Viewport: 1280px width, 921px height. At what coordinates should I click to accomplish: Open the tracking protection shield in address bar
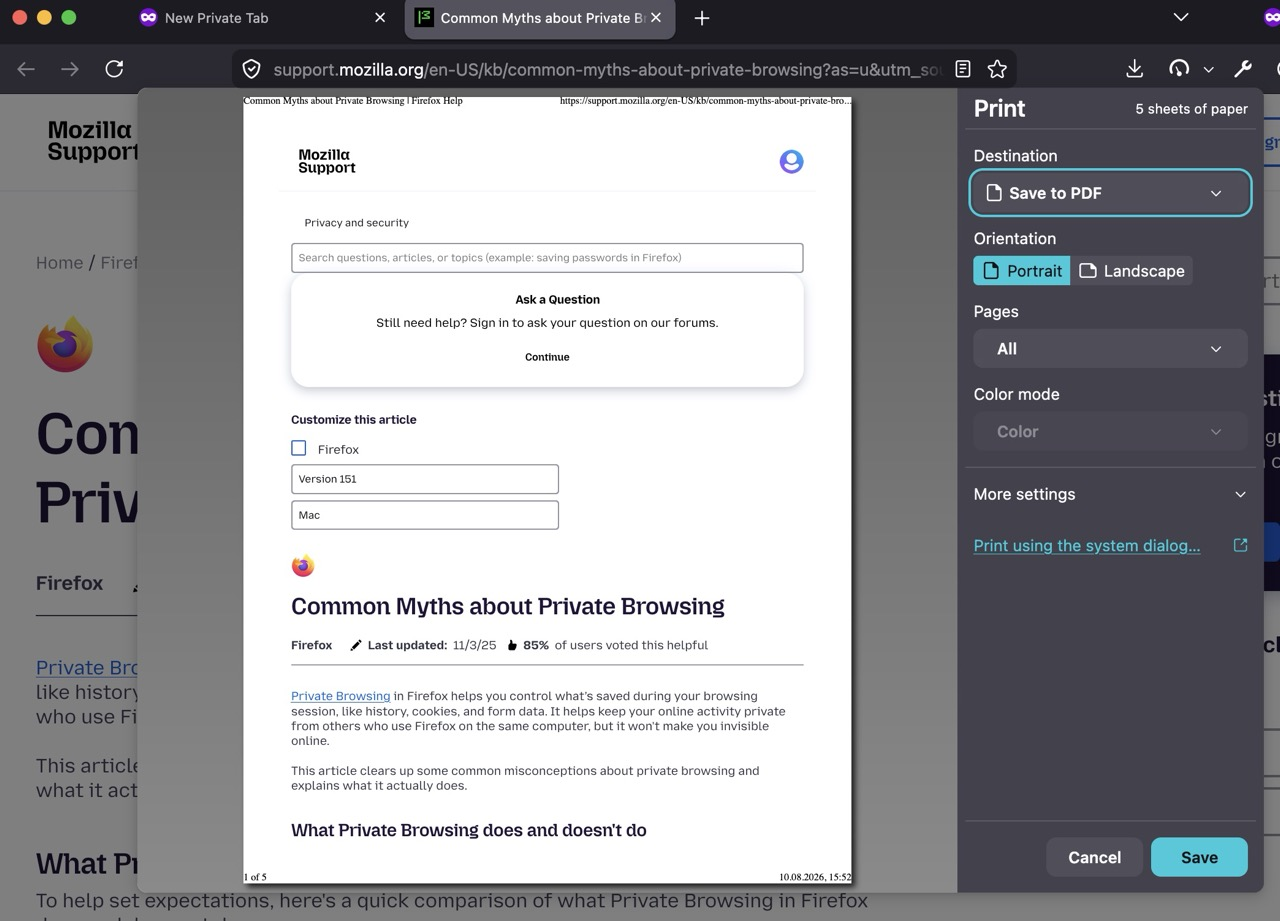[x=252, y=69]
